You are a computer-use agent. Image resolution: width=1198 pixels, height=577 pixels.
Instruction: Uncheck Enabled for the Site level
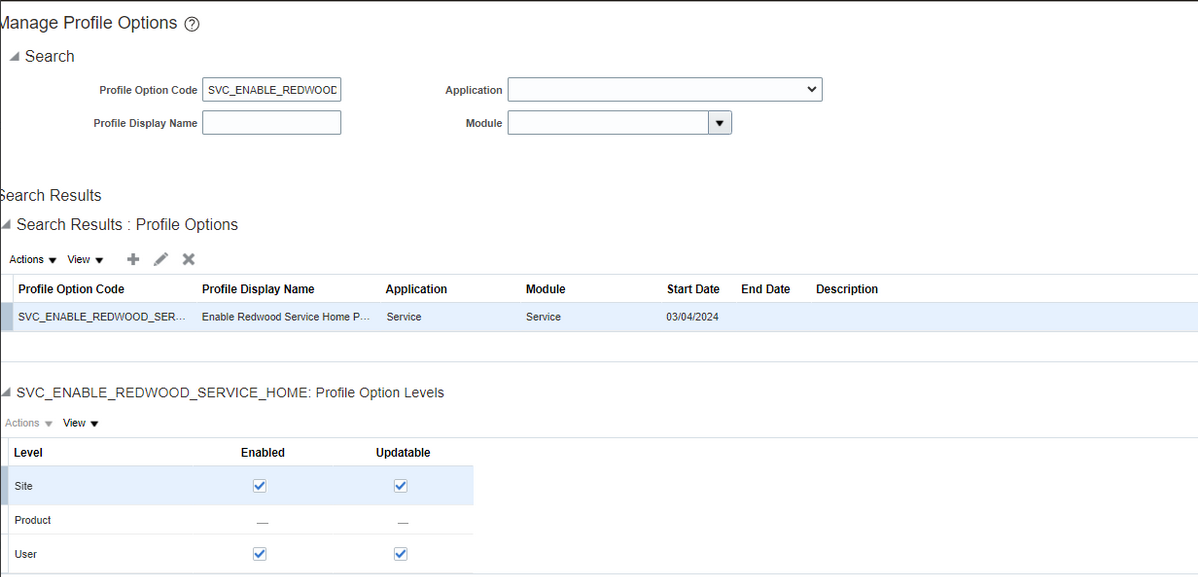click(x=259, y=486)
